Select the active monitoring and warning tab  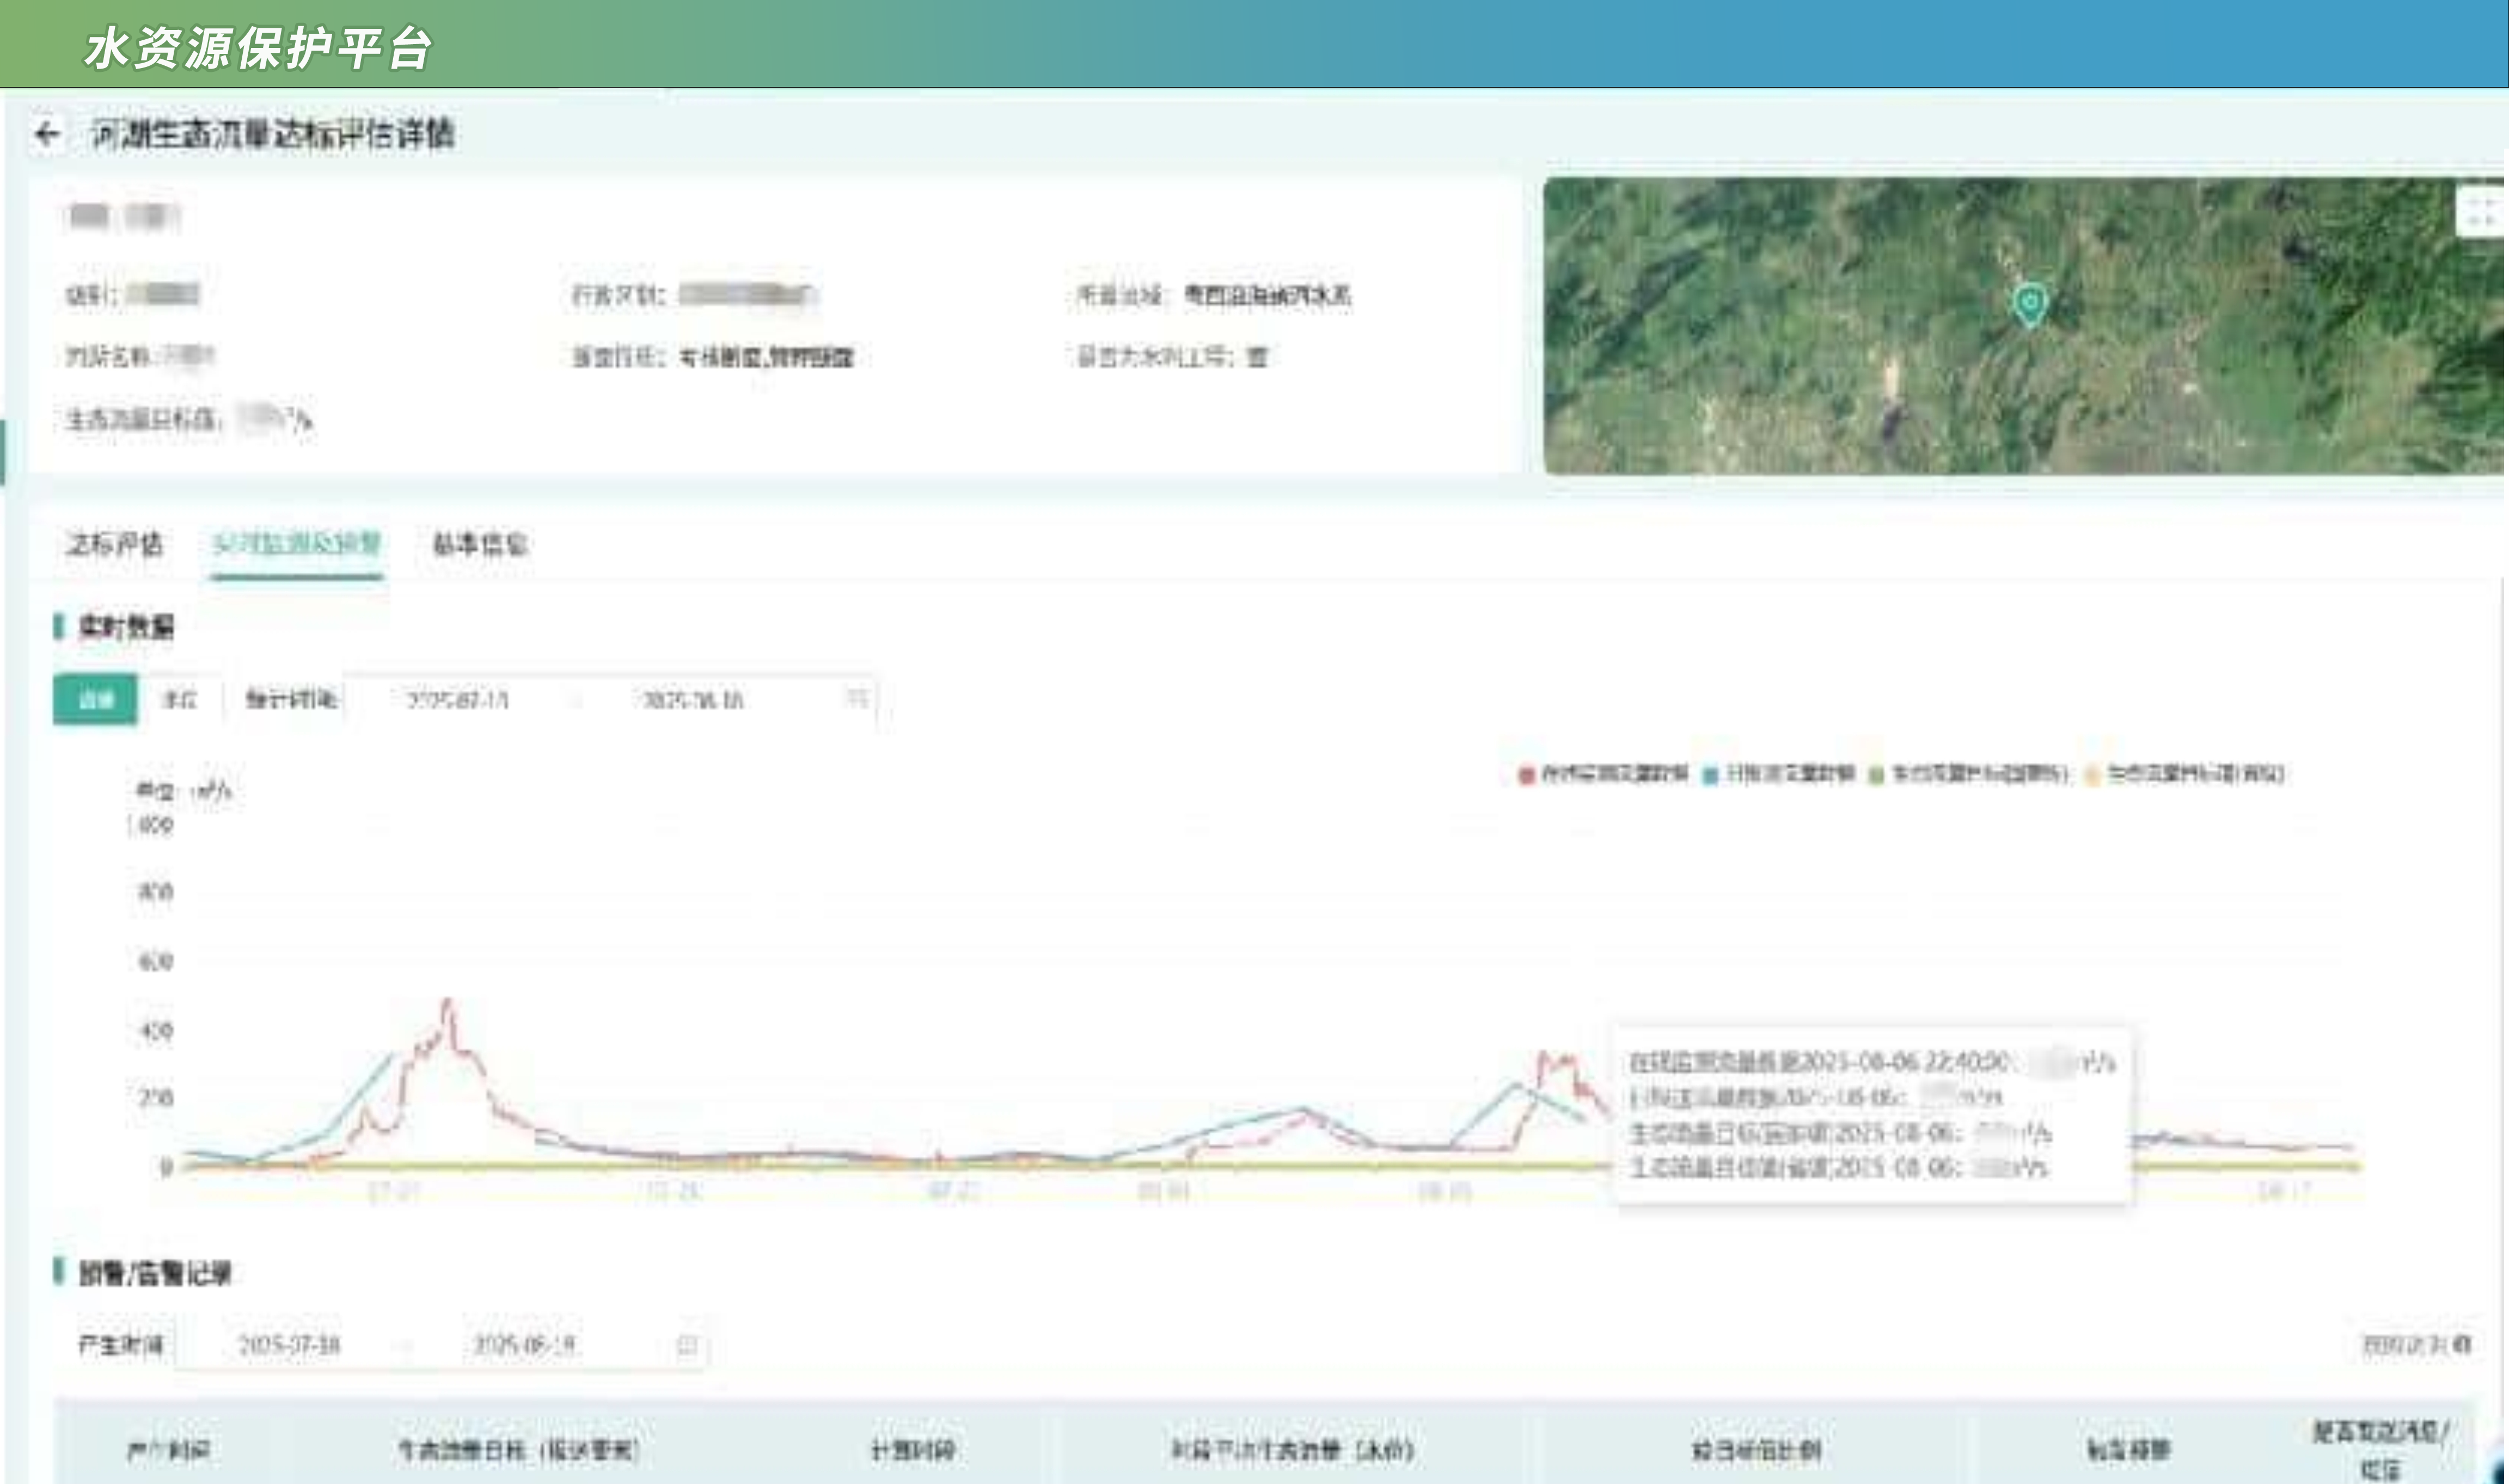point(297,544)
